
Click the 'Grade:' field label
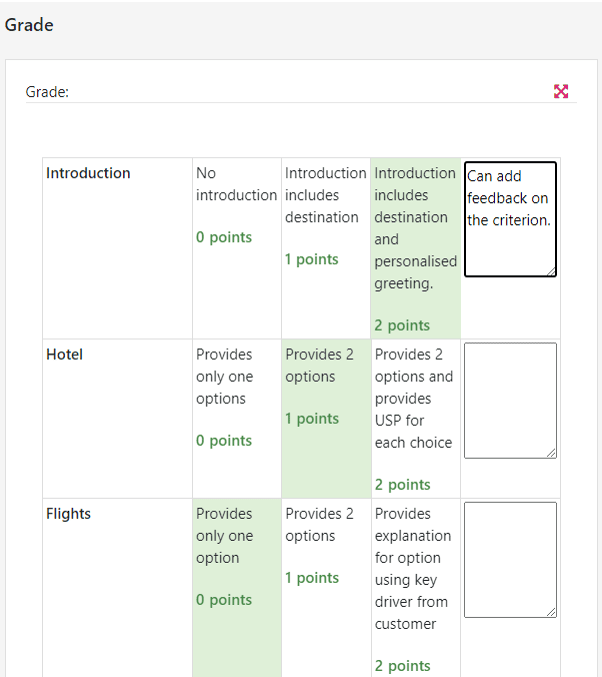pos(47,92)
